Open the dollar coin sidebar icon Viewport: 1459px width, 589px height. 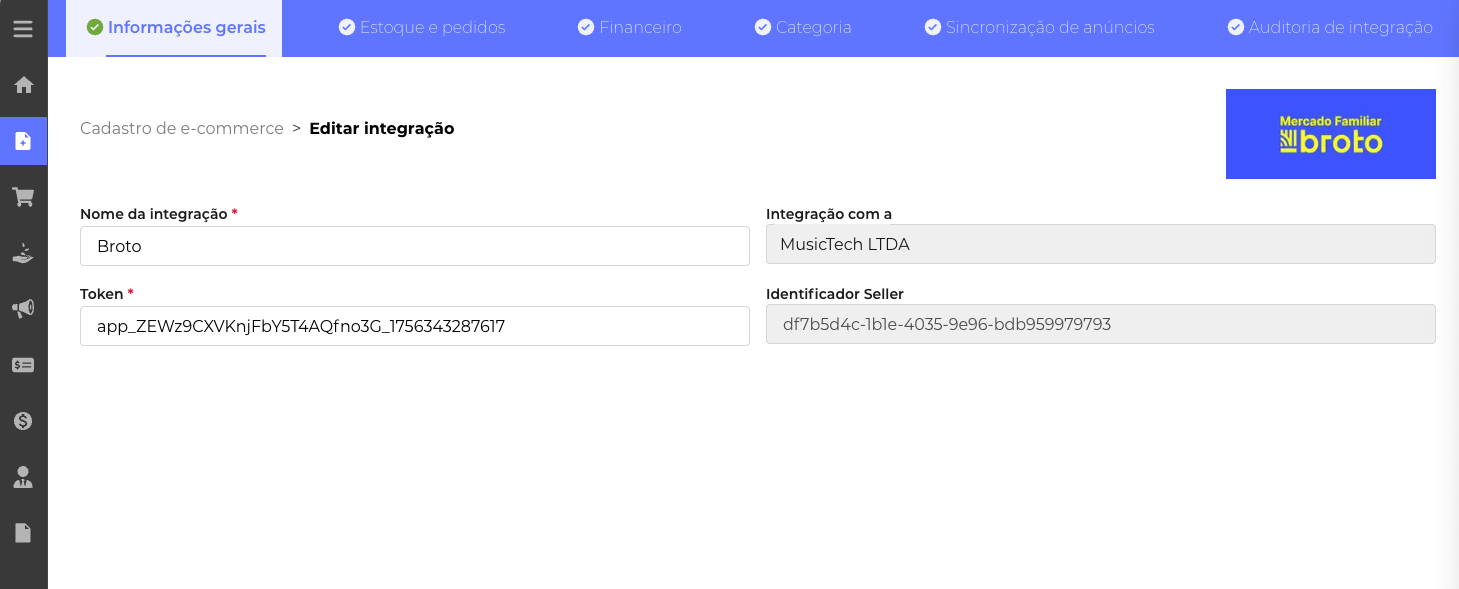point(23,421)
